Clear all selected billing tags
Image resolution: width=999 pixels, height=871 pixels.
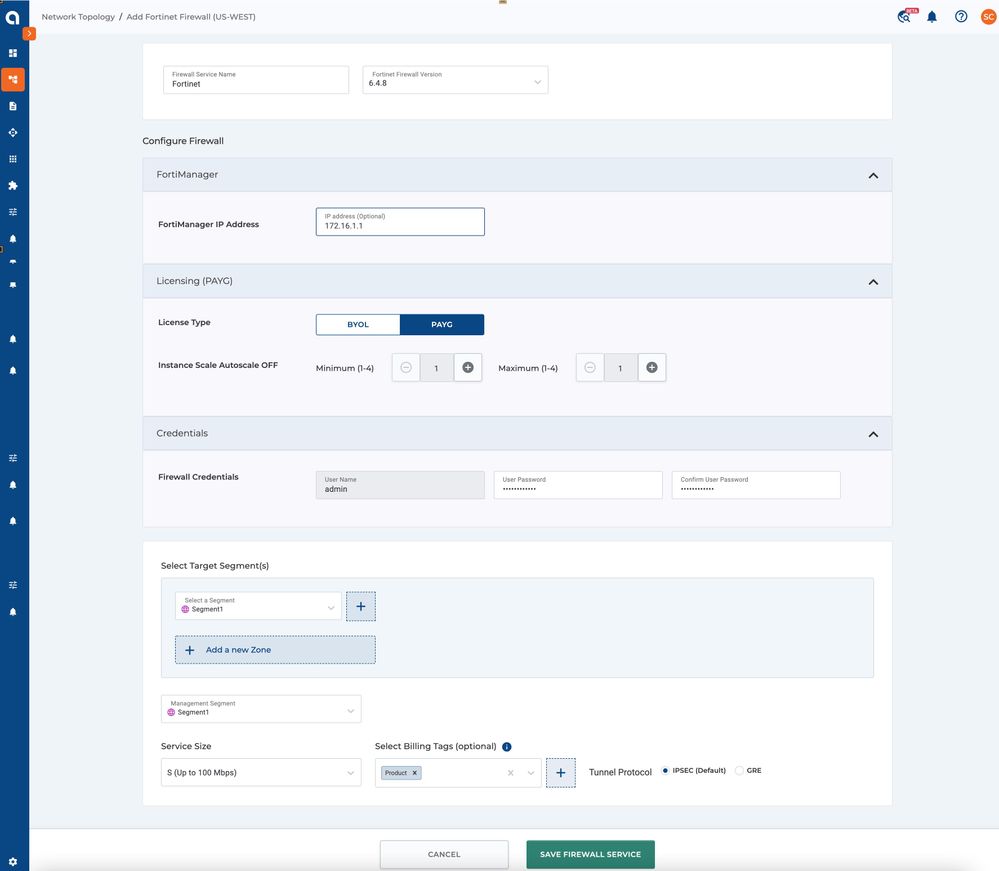[510, 773]
